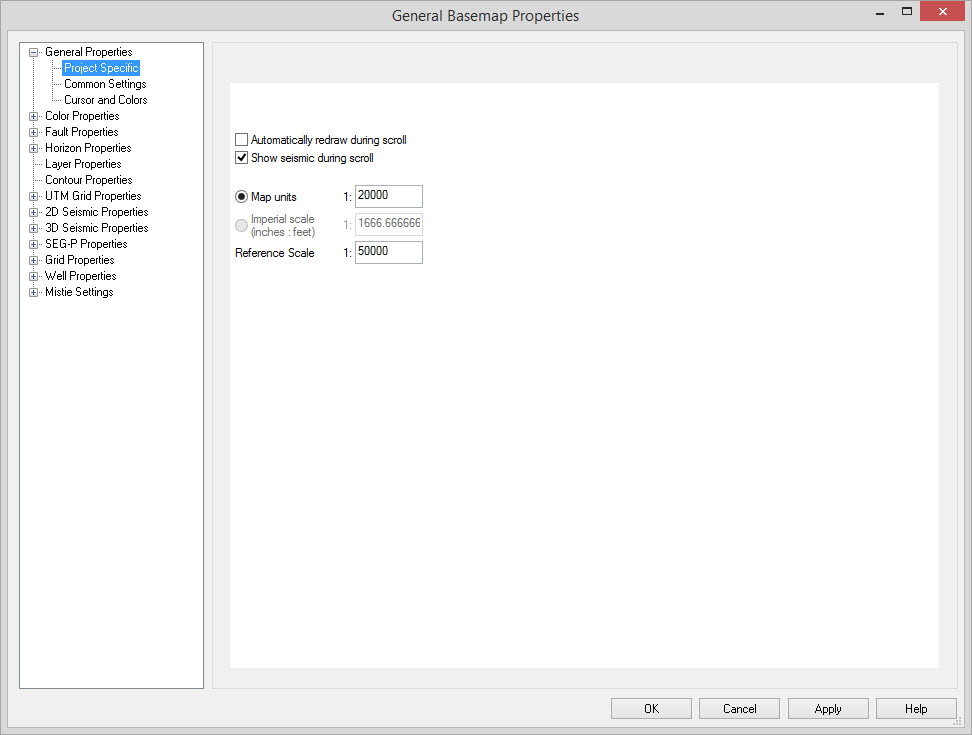Enable Automatically redraw during scroll
Image resolution: width=972 pixels, height=735 pixels.
tap(241, 140)
